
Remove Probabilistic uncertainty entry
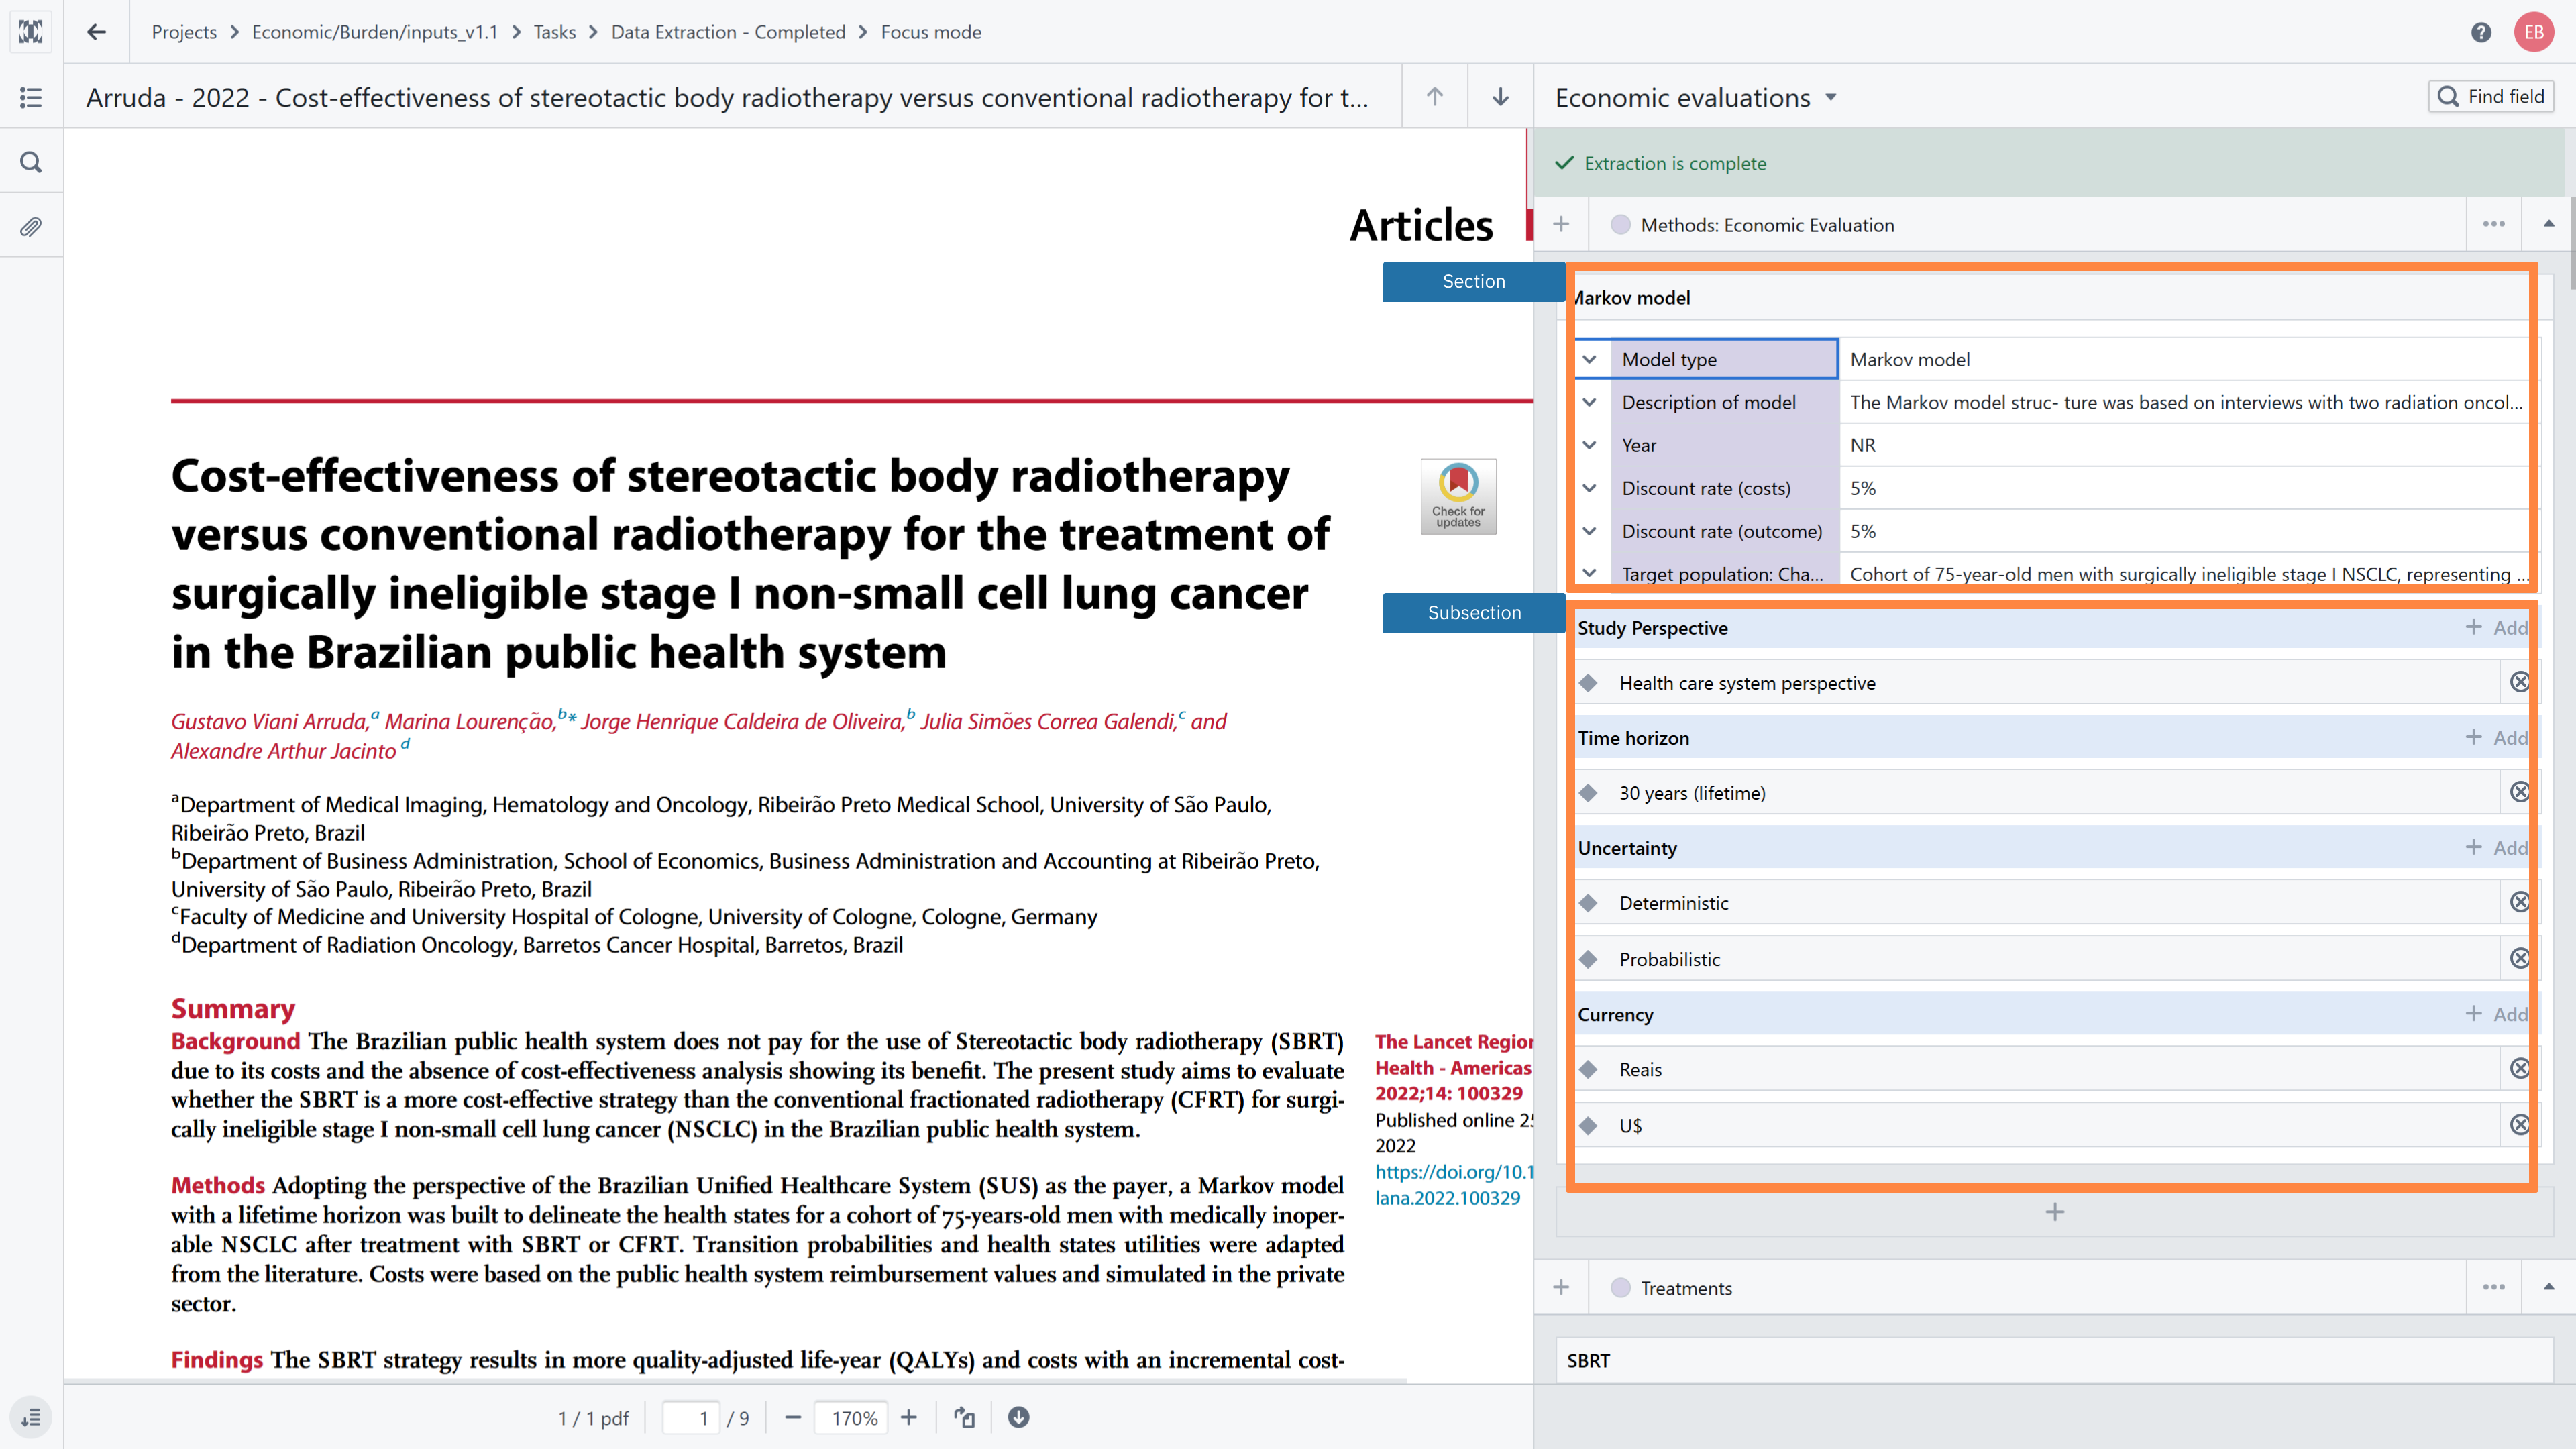tap(2520, 958)
